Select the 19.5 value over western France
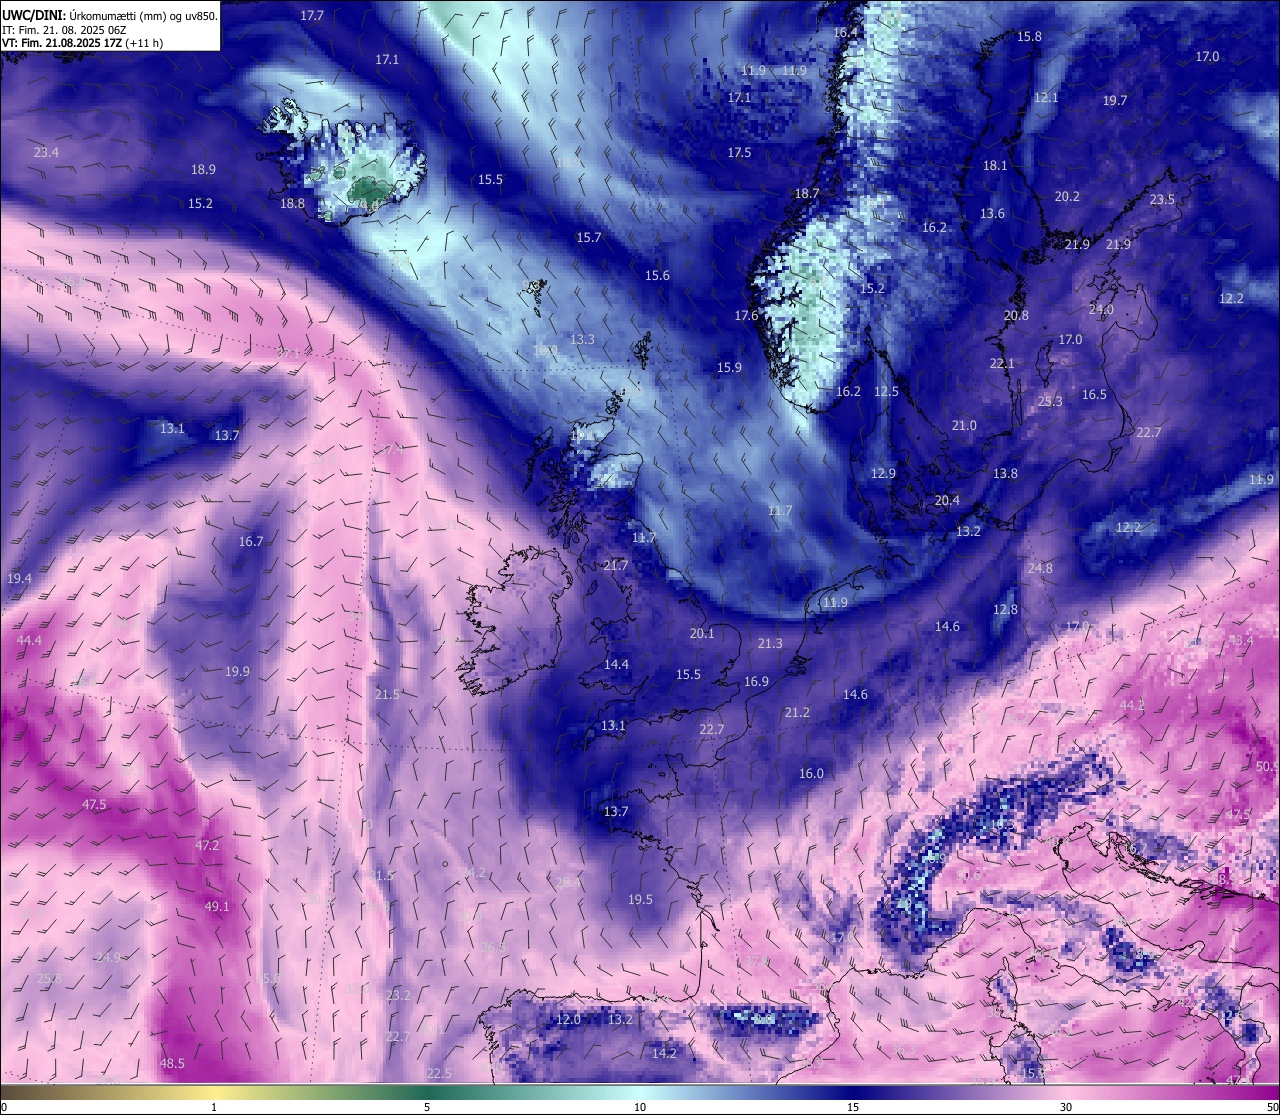 point(640,899)
